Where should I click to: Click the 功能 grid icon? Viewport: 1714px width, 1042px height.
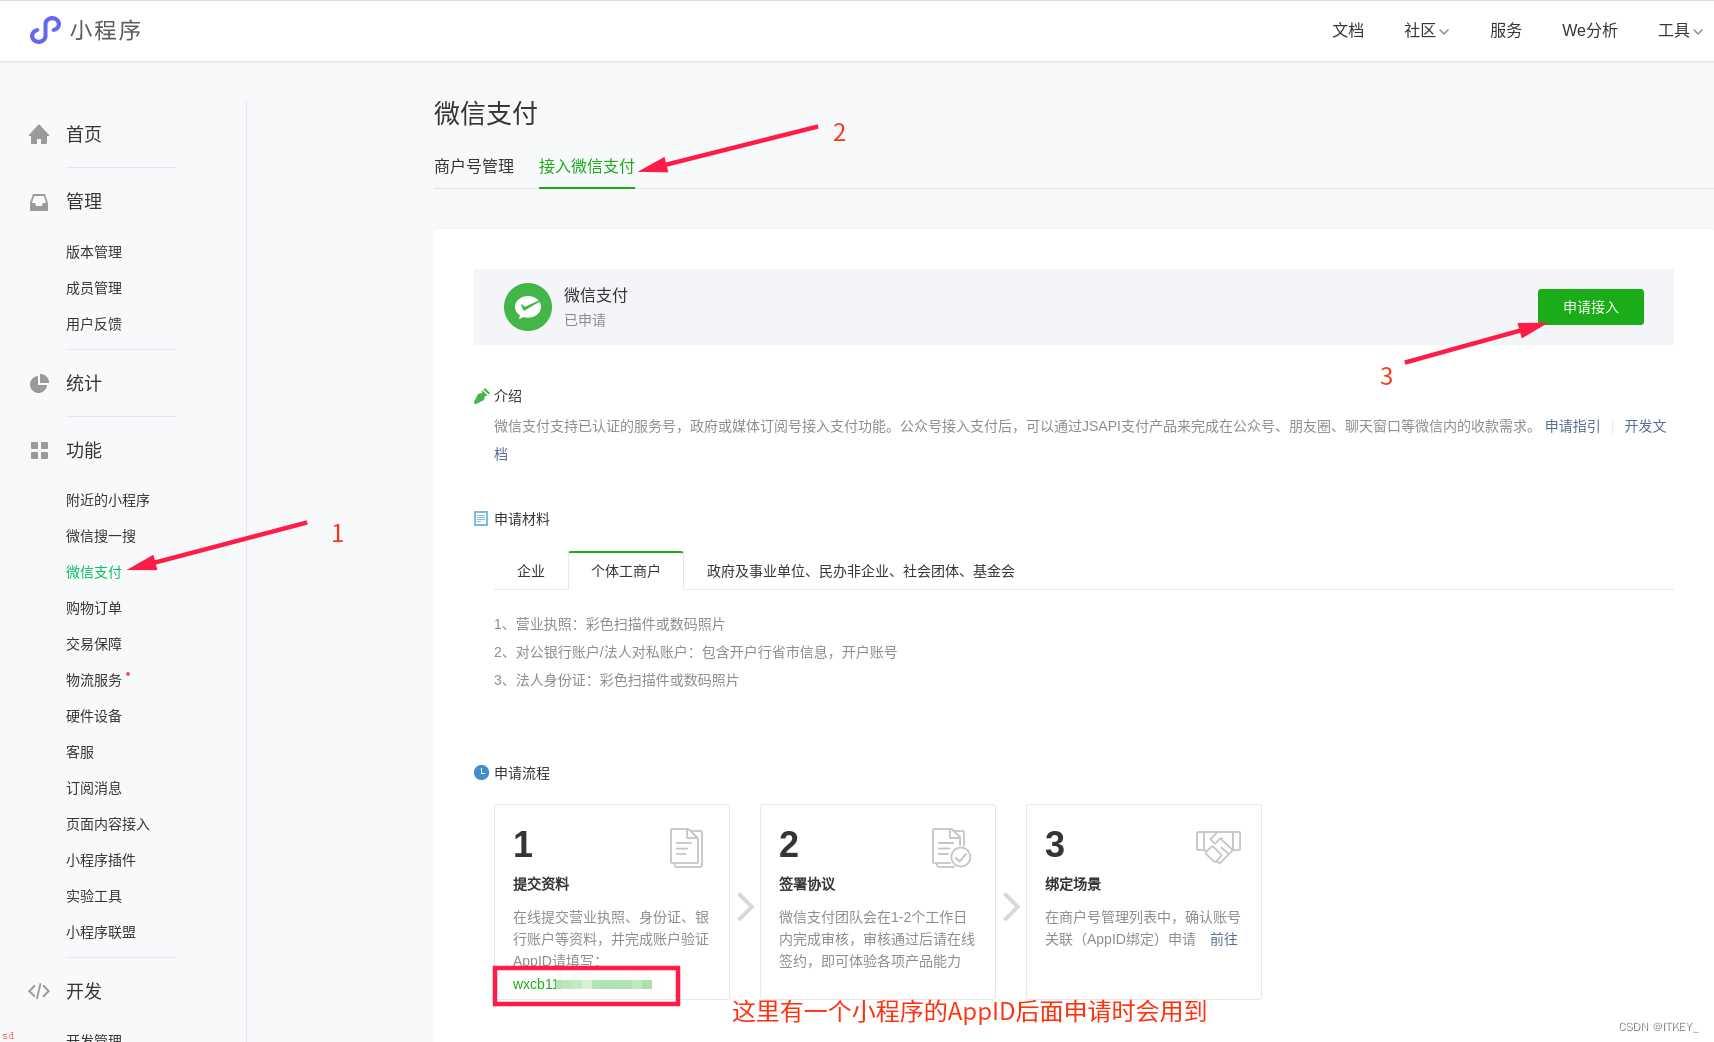39,451
